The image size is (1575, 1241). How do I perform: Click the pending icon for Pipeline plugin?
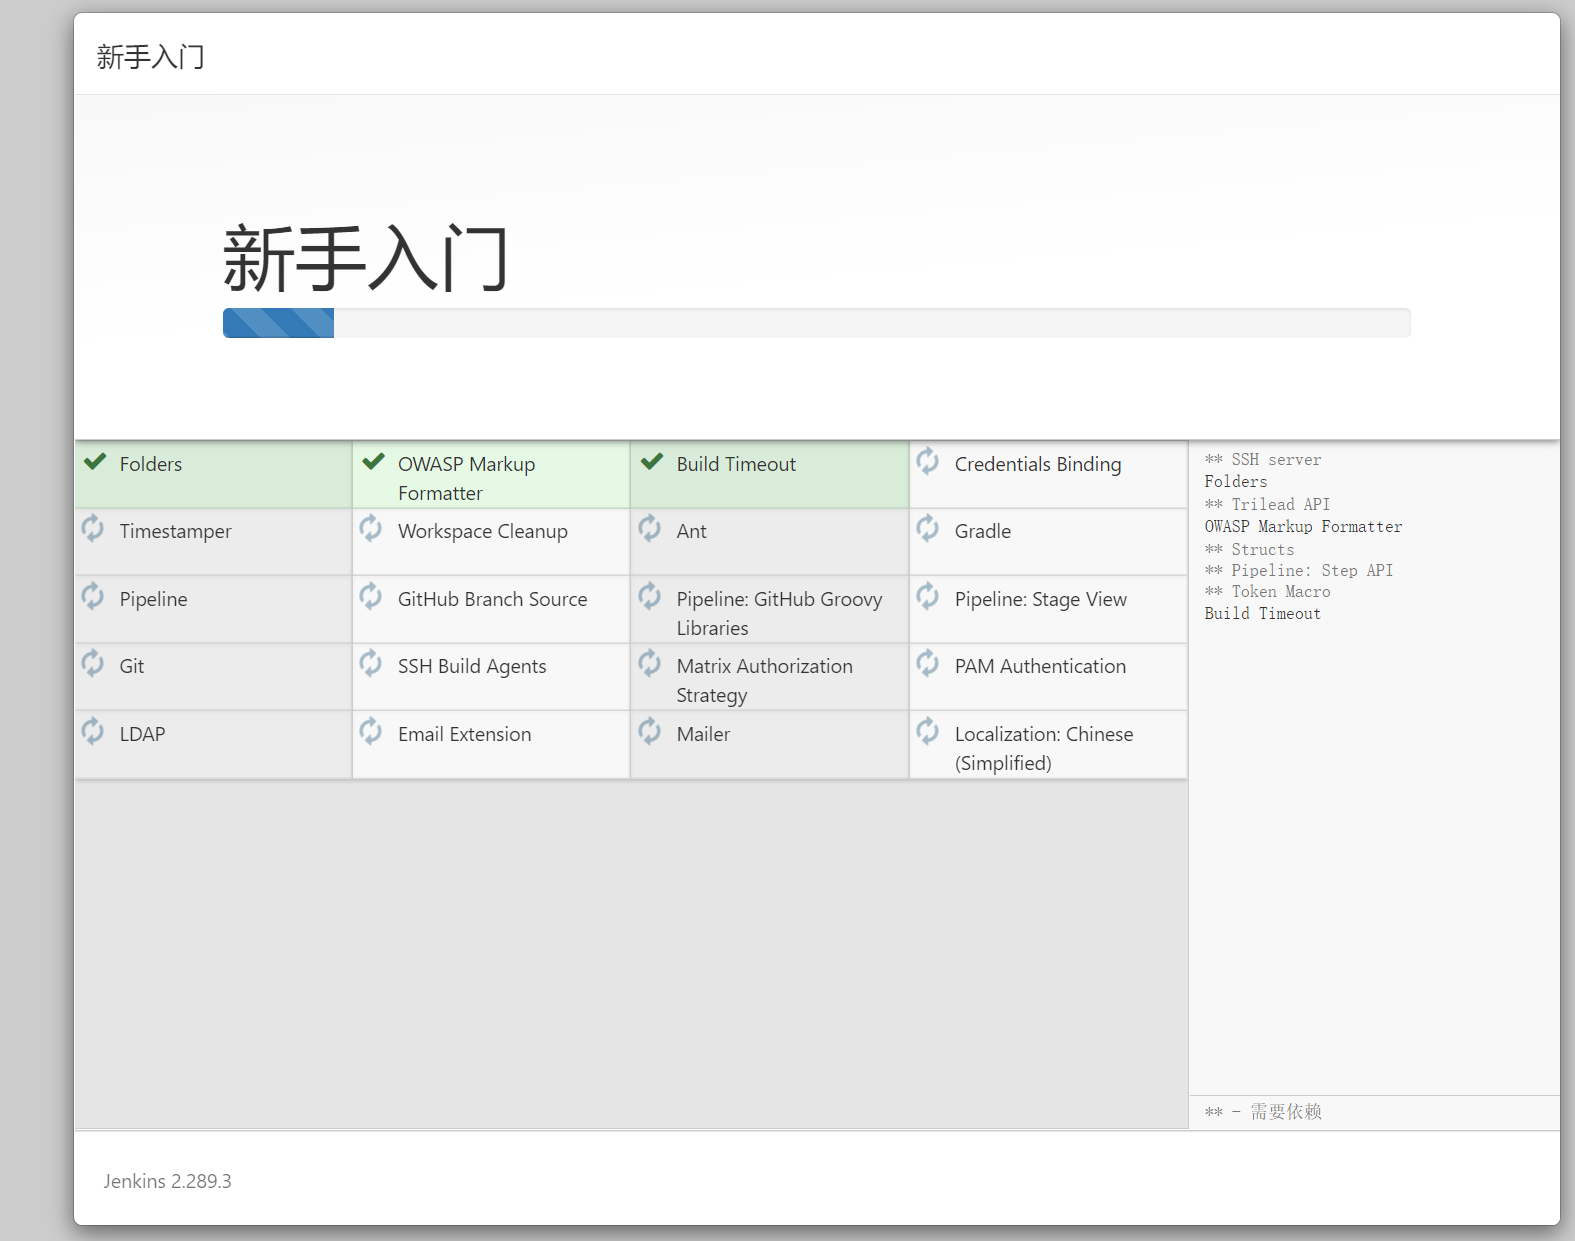tap(93, 596)
